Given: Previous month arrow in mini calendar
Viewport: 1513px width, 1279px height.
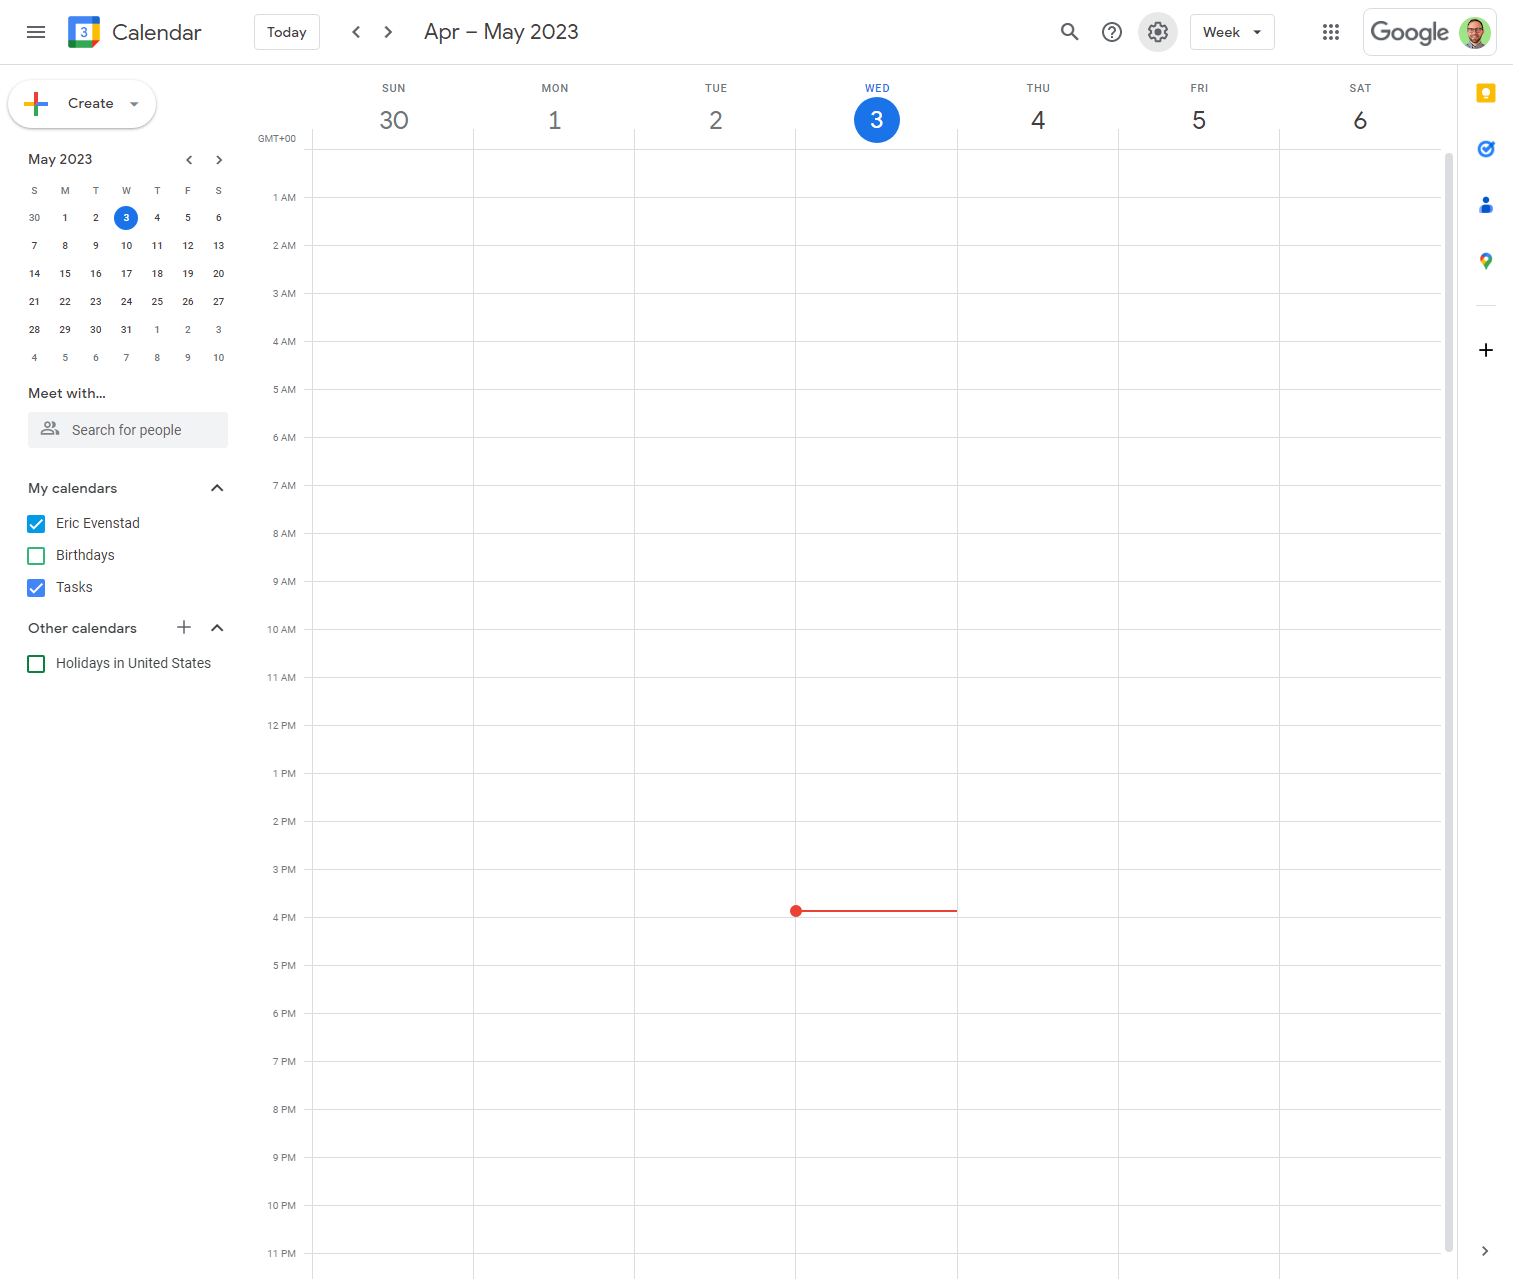Looking at the screenshot, I should tap(189, 160).
